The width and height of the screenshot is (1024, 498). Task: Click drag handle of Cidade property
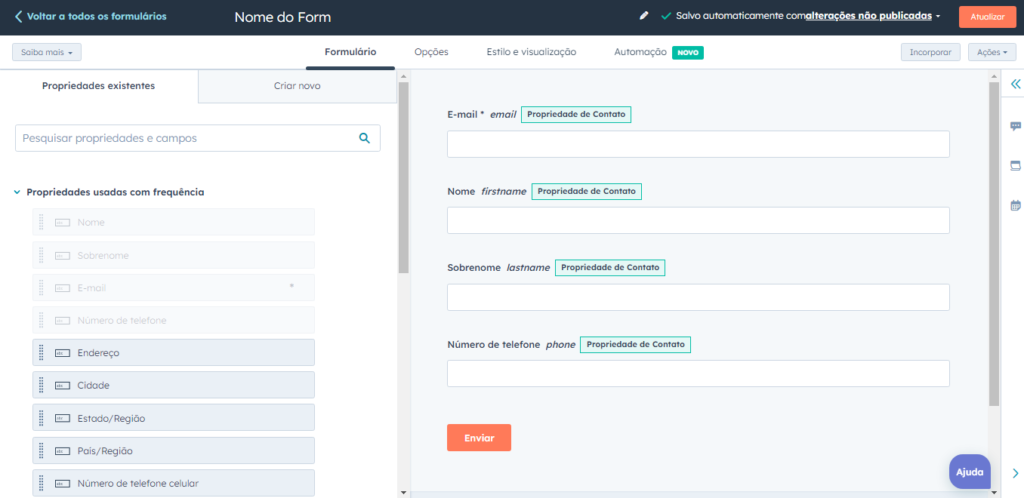point(41,385)
